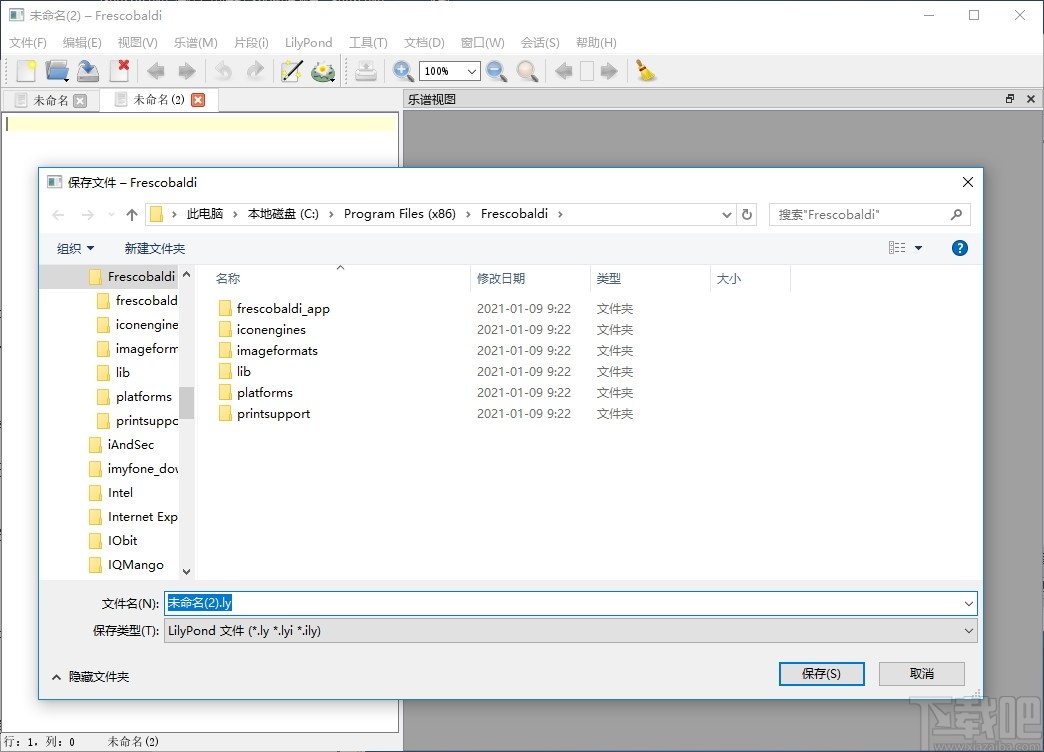
Task: Go up one folder level in dialog
Action: coord(132,214)
